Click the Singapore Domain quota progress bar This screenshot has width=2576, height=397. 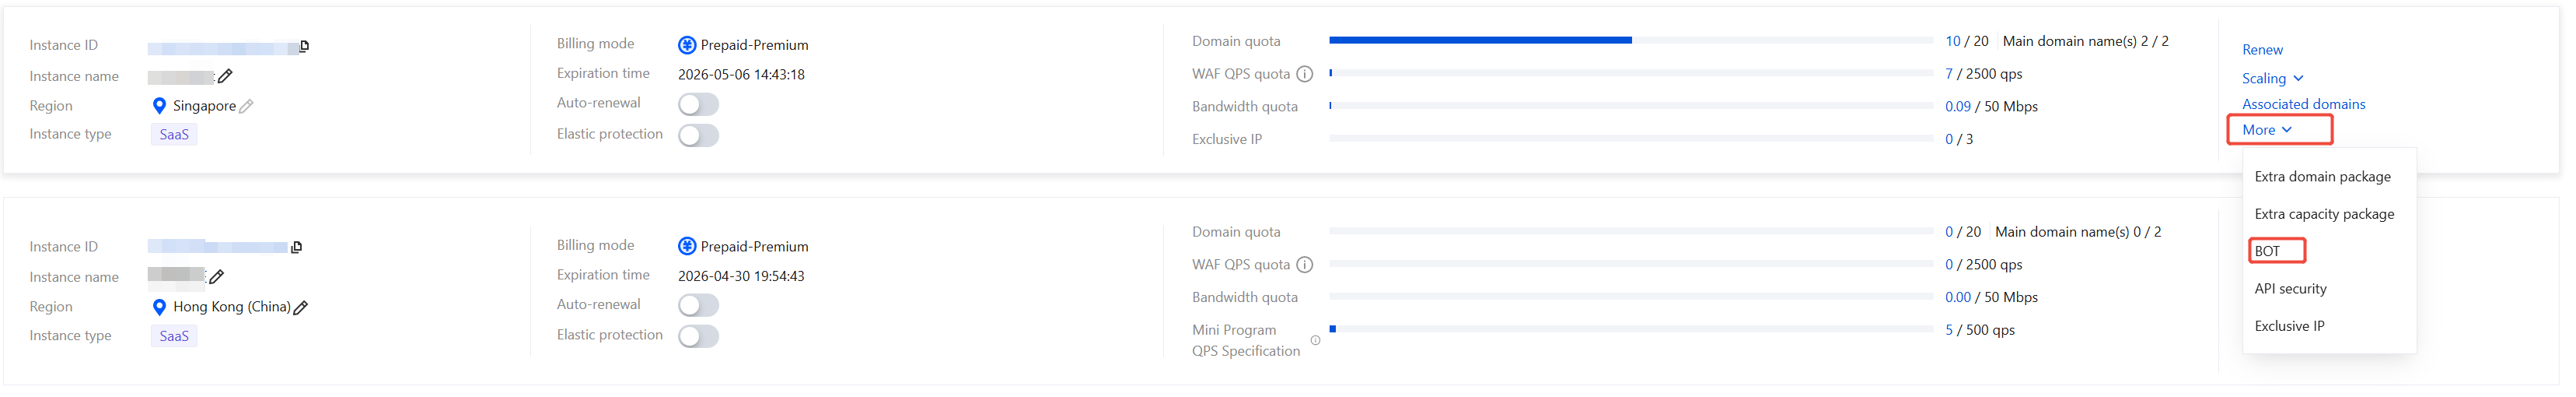click(x=1630, y=41)
